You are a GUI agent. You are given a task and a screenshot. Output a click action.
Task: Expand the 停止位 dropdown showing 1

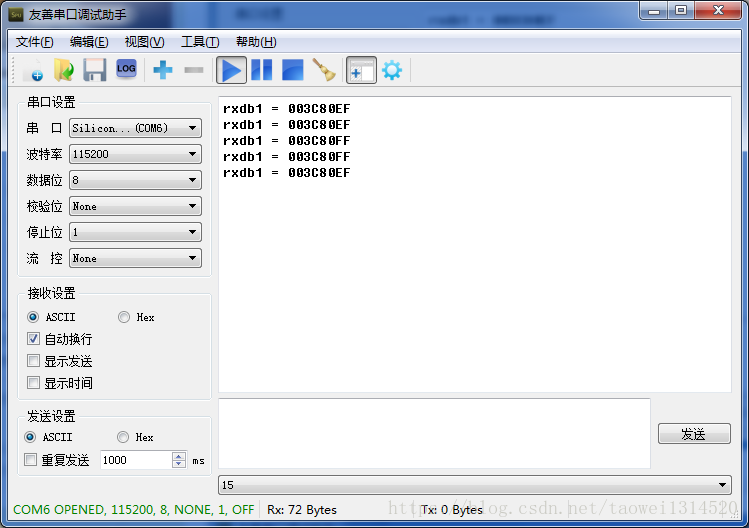pos(135,232)
